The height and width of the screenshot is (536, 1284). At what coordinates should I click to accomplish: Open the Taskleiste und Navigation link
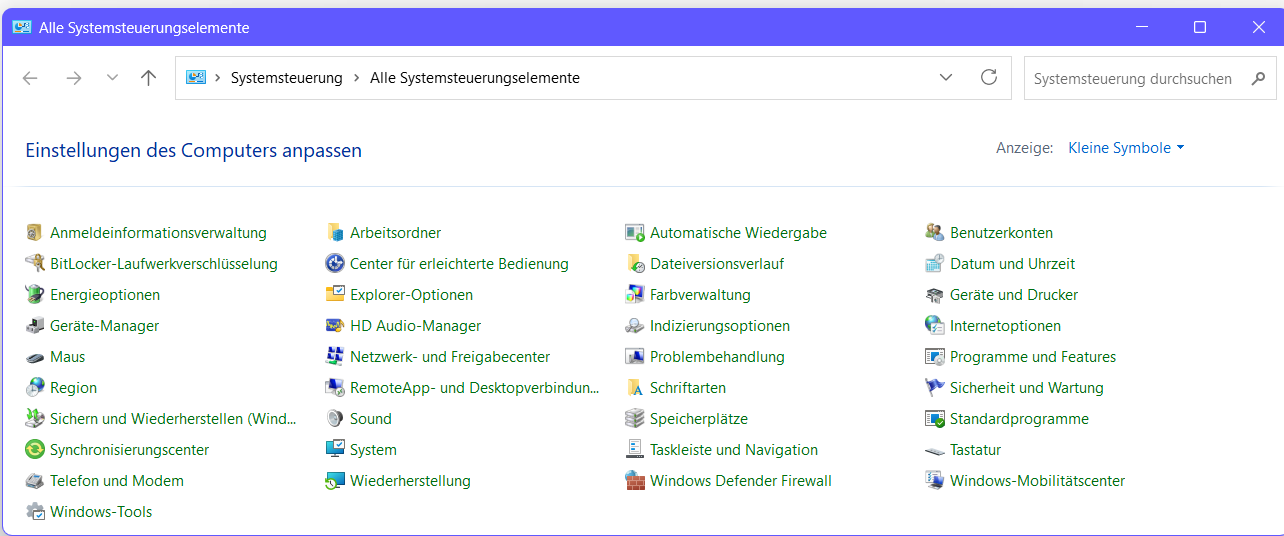[x=734, y=450]
